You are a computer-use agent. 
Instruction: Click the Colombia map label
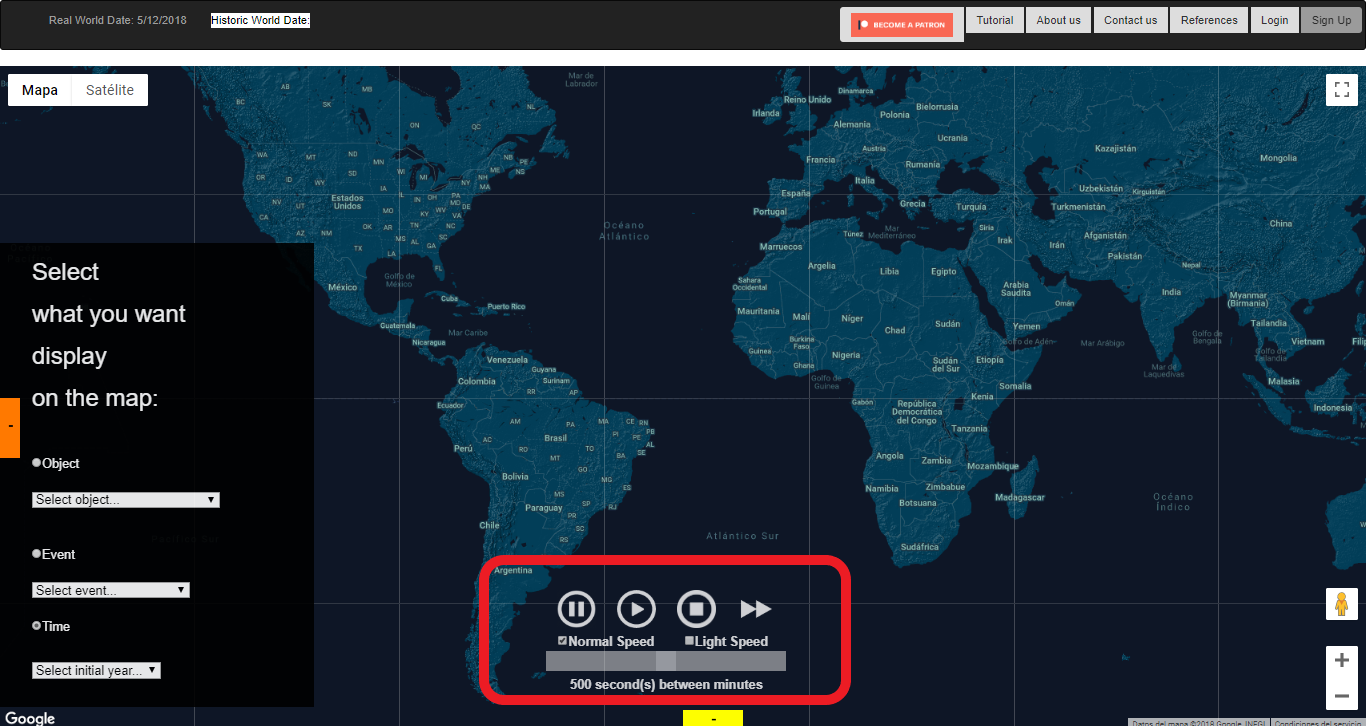pos(476,381)
